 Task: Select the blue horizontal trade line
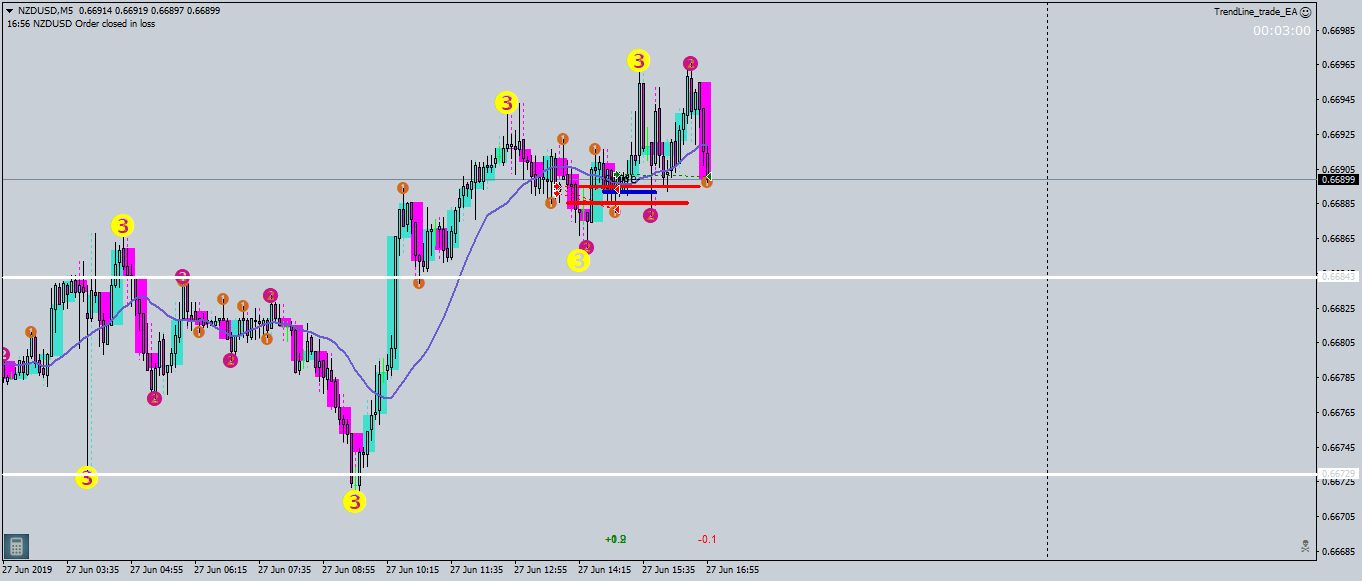tap(630, 192)
